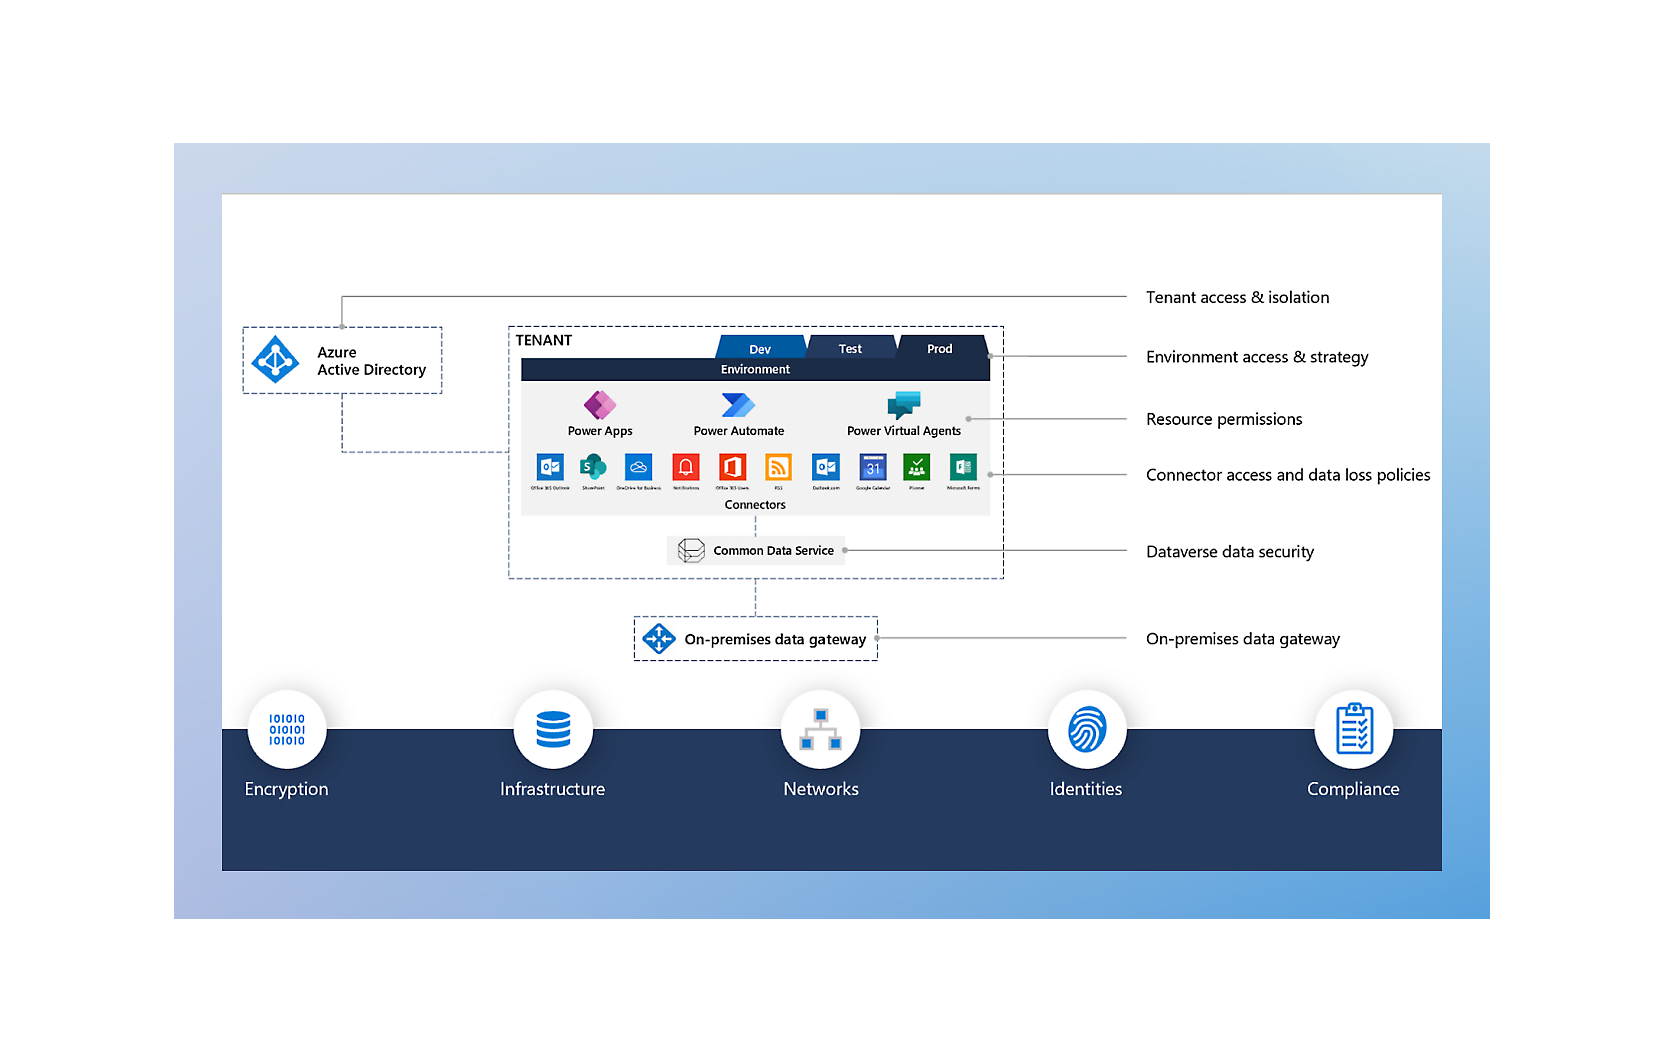Click the Google Calendar connector icon
This screenshot has height=1062, width=1664.
coord(873,467)
